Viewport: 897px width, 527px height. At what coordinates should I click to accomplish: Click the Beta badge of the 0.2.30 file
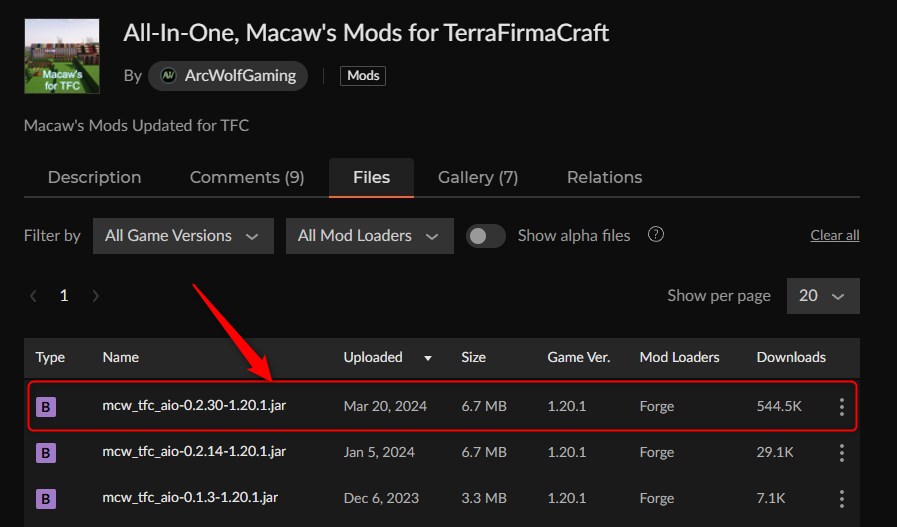[x=45, y=407]
